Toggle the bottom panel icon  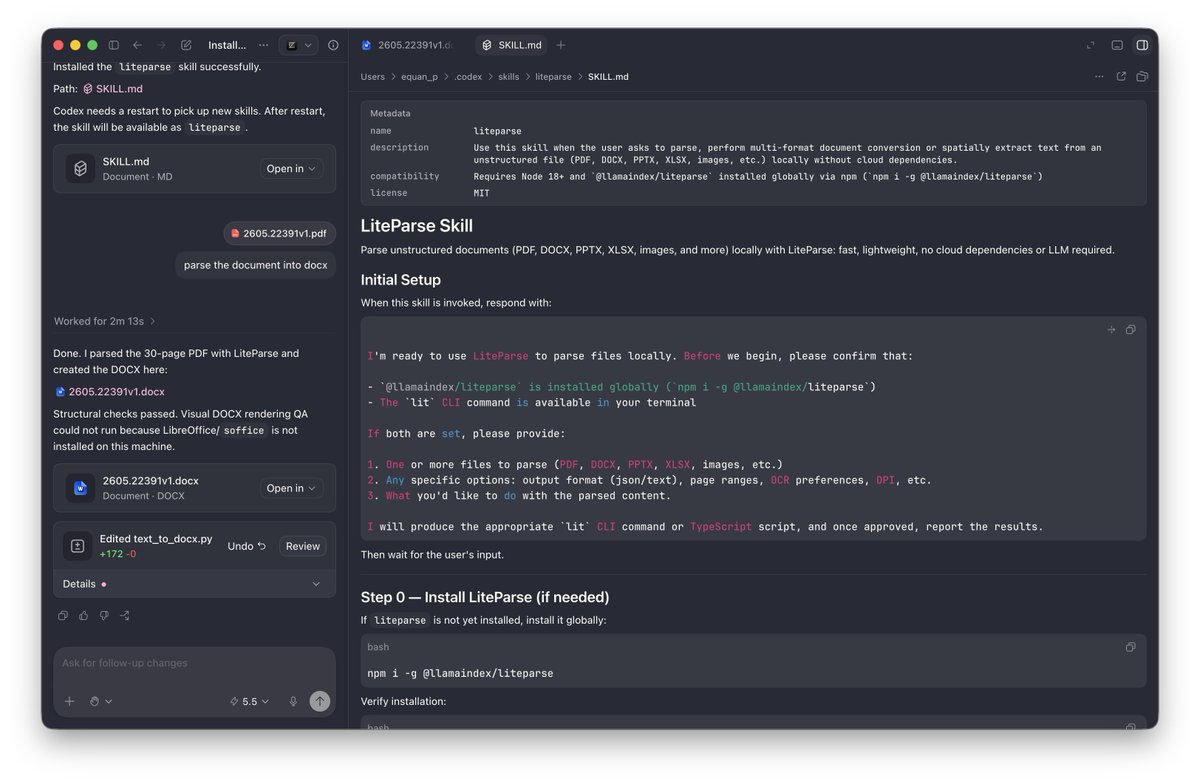pyautogui.click(x=1117, y=45)
